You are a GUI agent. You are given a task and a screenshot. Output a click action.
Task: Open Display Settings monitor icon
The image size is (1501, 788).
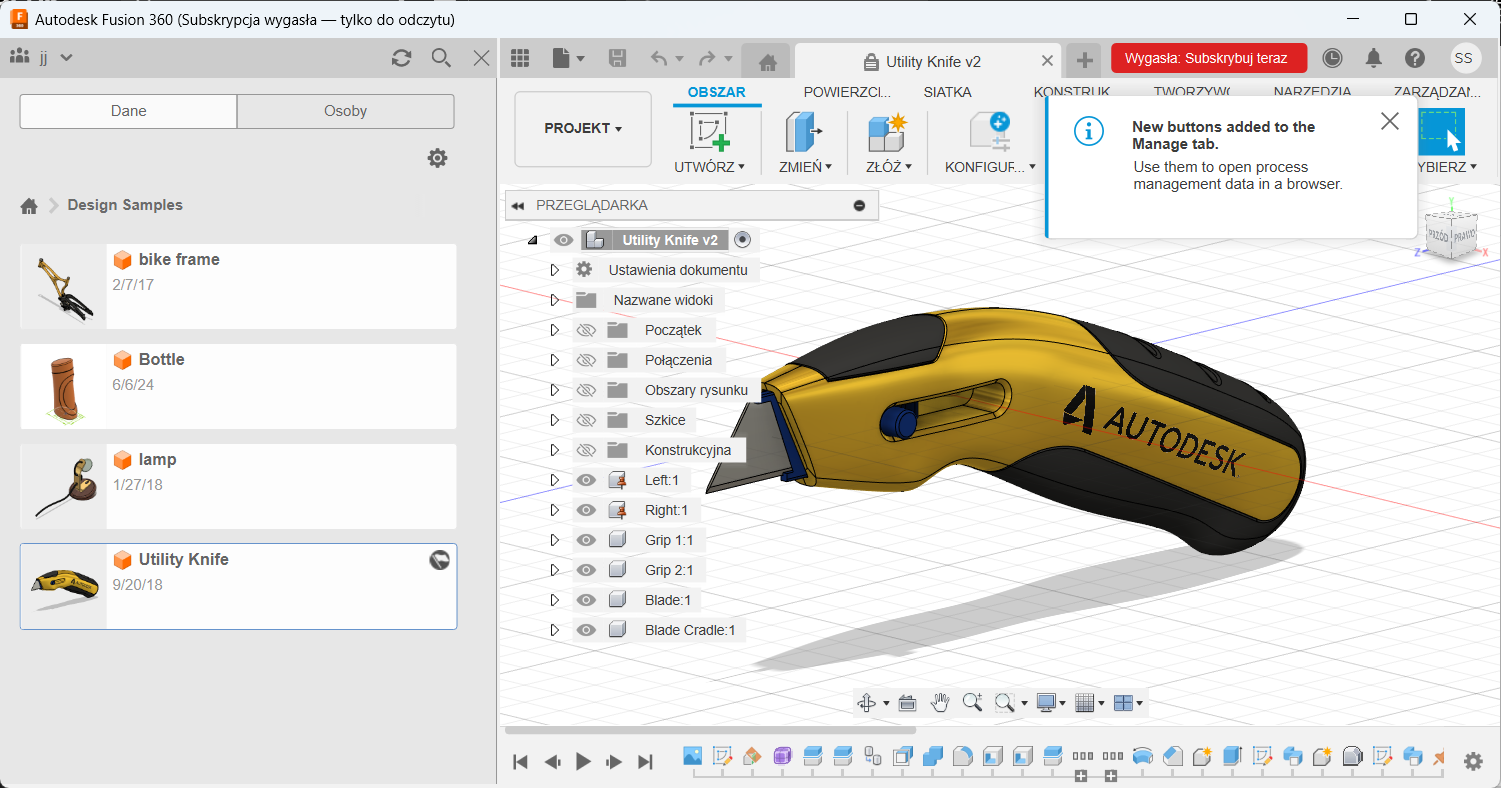click(x=1047, y=703)
